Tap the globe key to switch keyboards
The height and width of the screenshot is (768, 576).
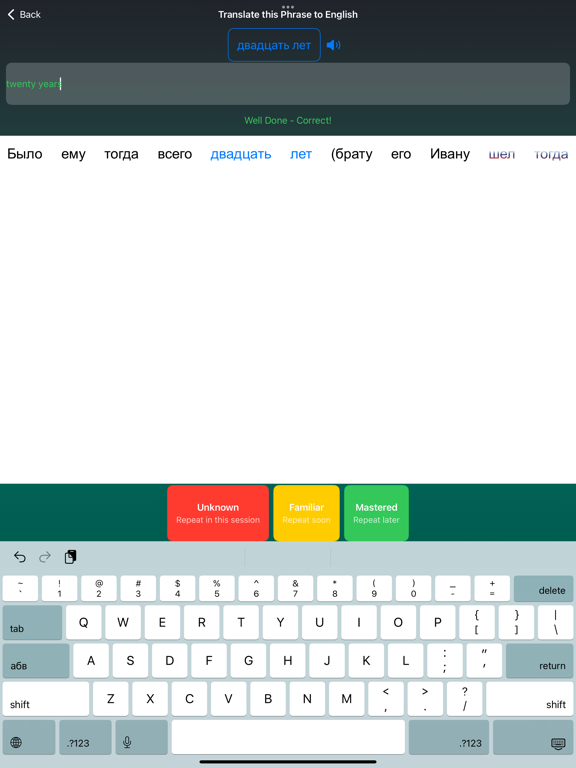coord(29,737)
